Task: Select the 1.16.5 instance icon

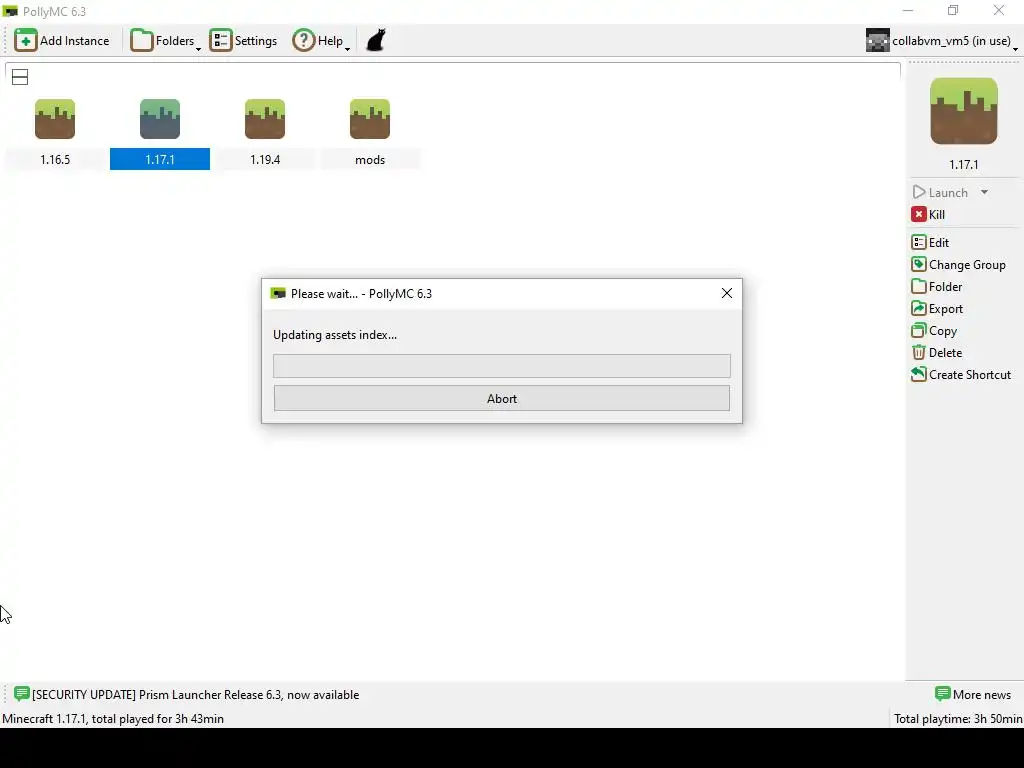Action: tap(55, 119)
